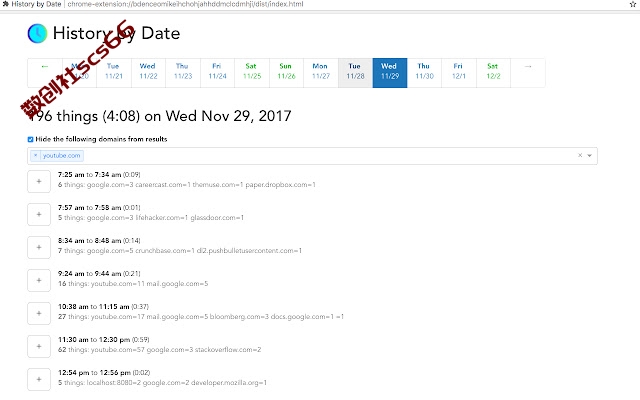The image size is (640, 400).
Task: Select the Fri 12/1 date tab
Action: 459,73
